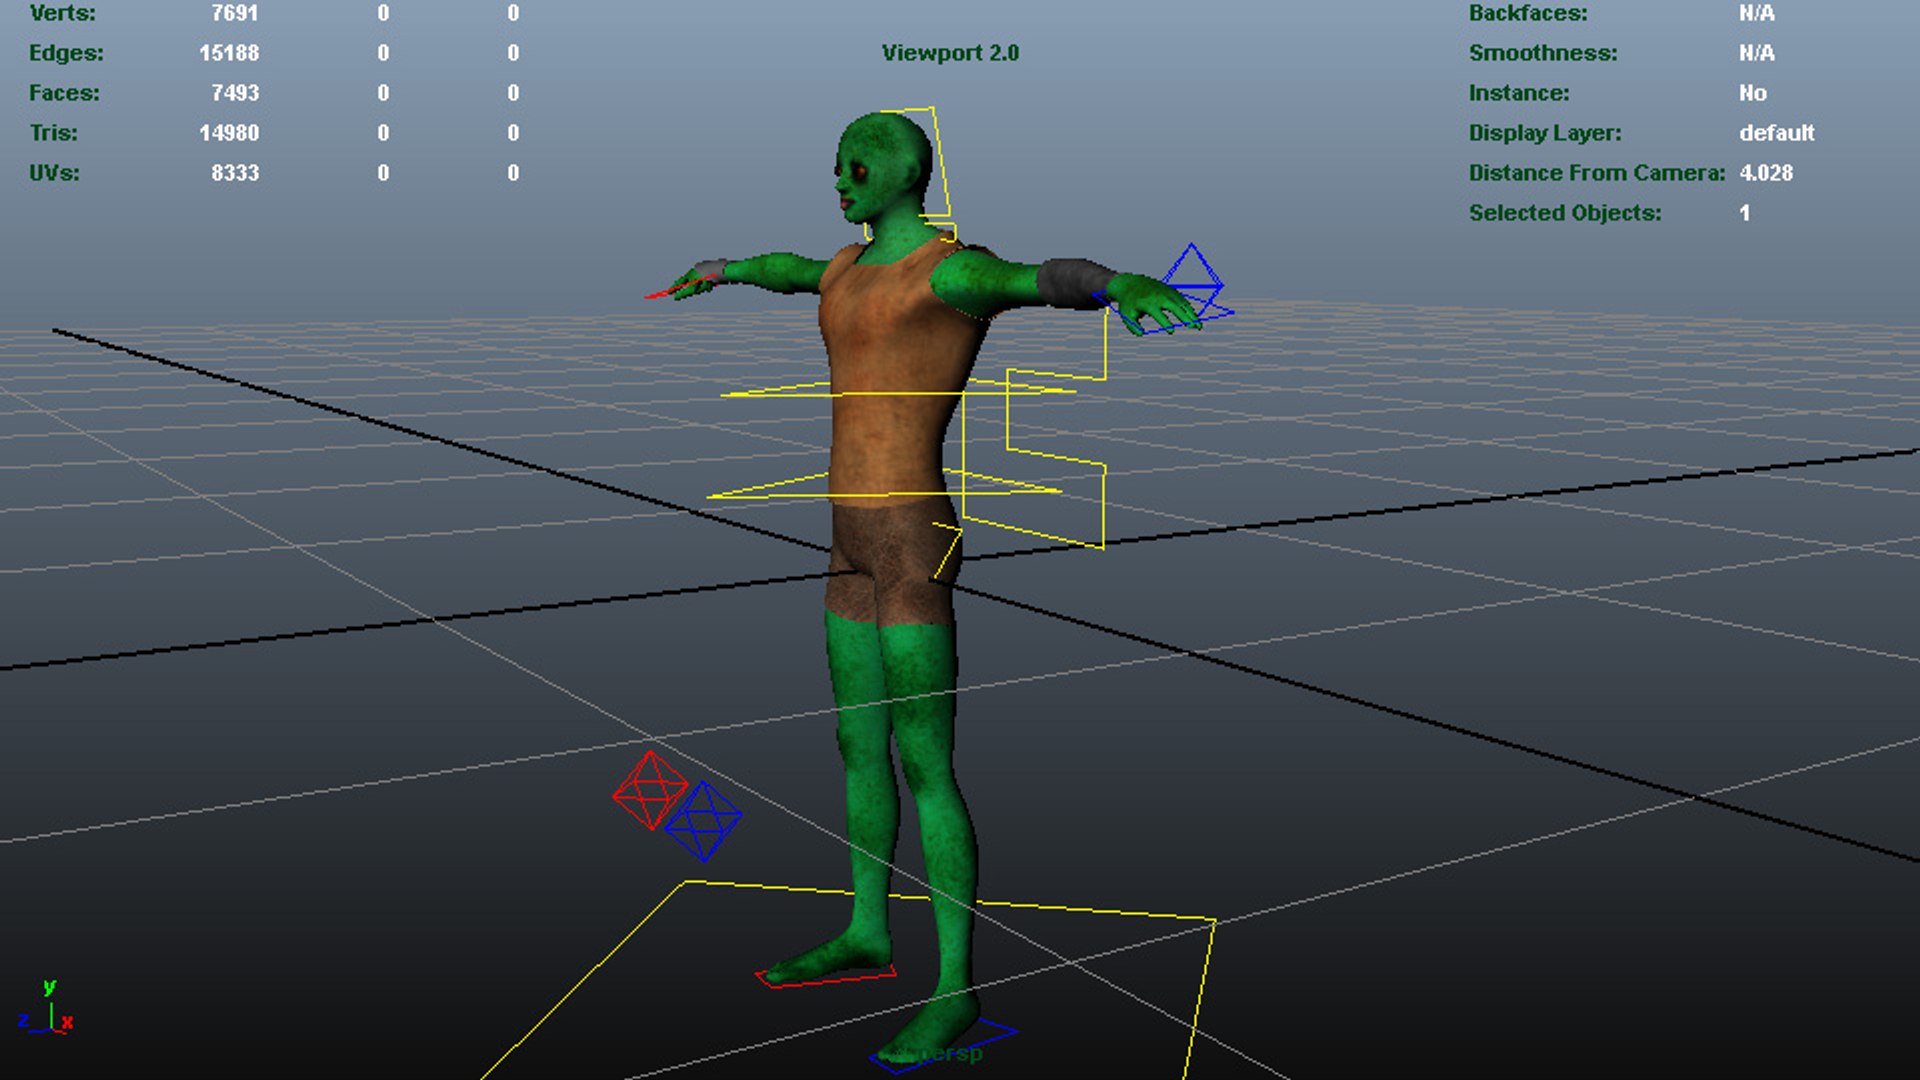1920x1080 pixels.
Task: Click the Display Layer value default
Action: tap(1776, 133)
